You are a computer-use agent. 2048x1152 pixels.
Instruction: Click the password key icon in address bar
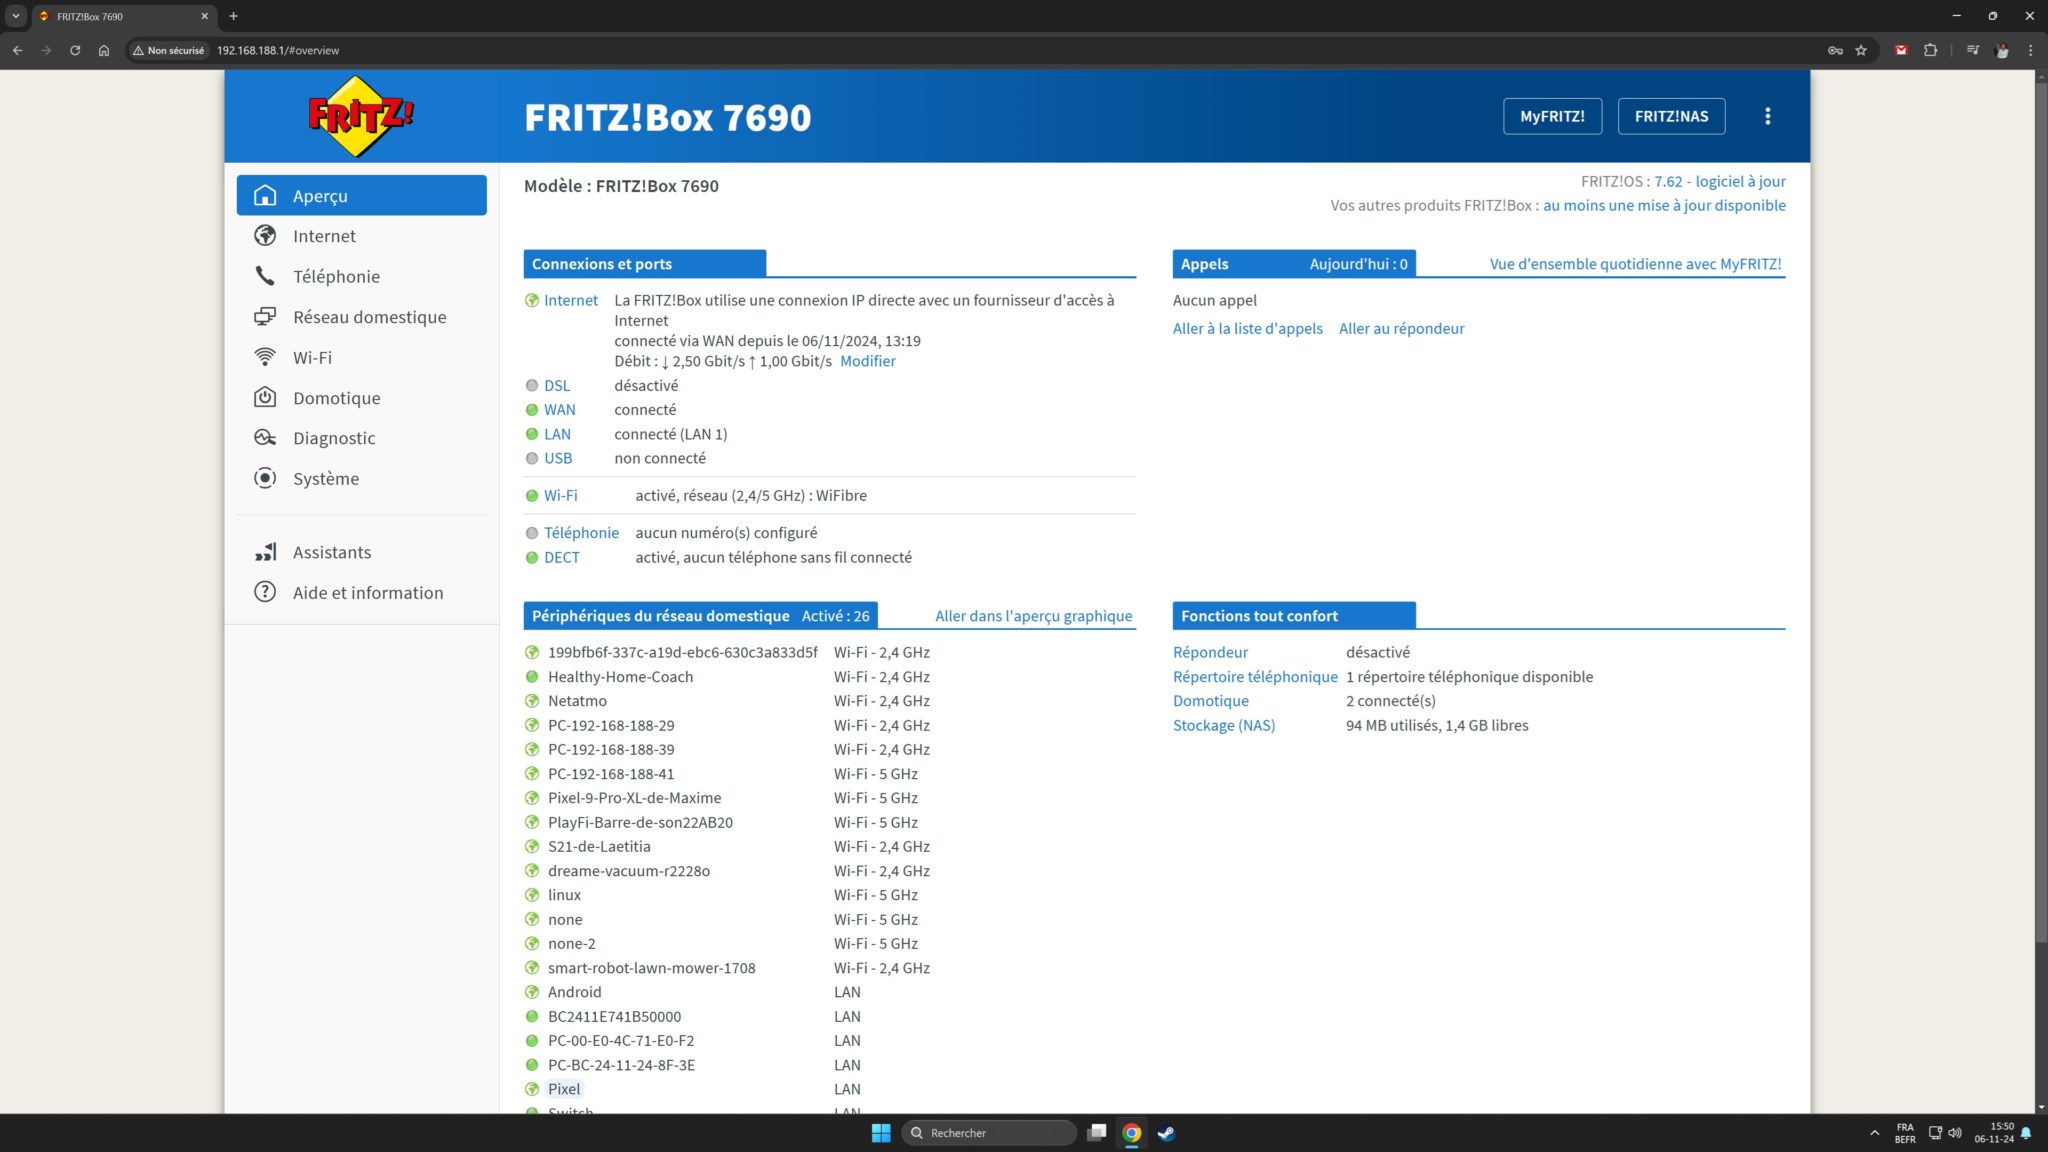(1835, 50)
